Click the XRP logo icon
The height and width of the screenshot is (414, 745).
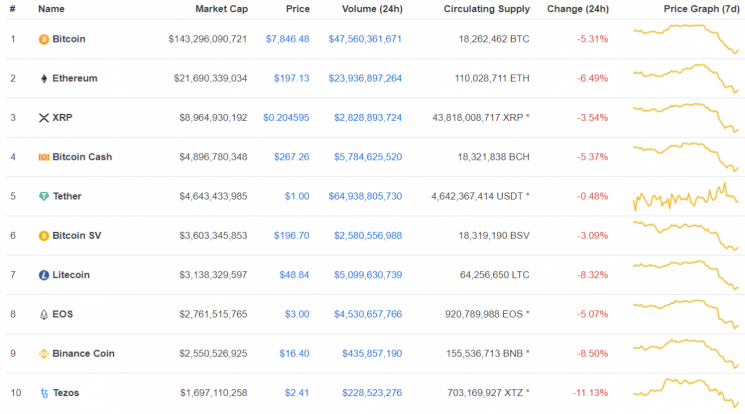(44, 118)
